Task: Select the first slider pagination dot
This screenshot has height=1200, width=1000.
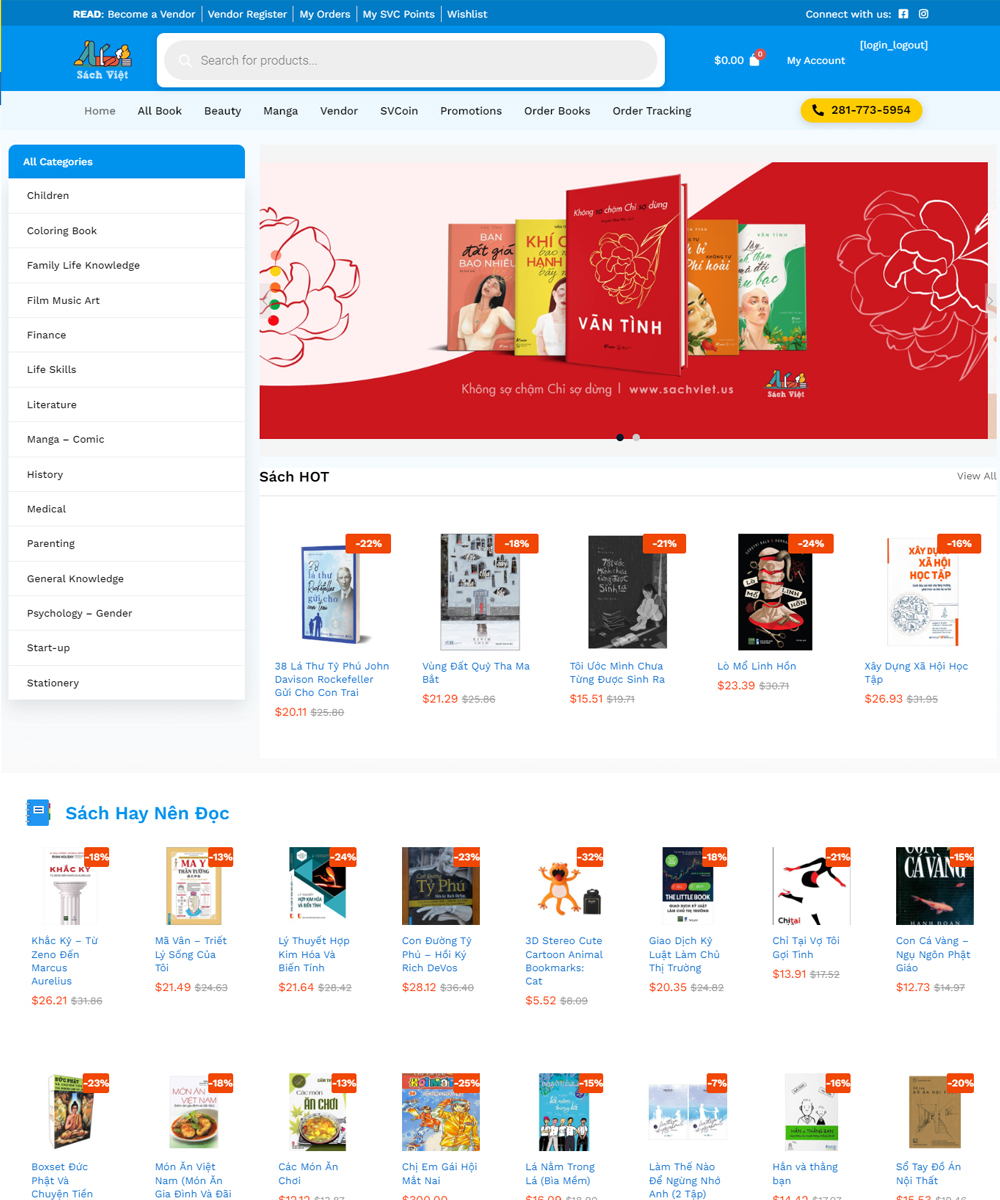Action: point(620,437)
